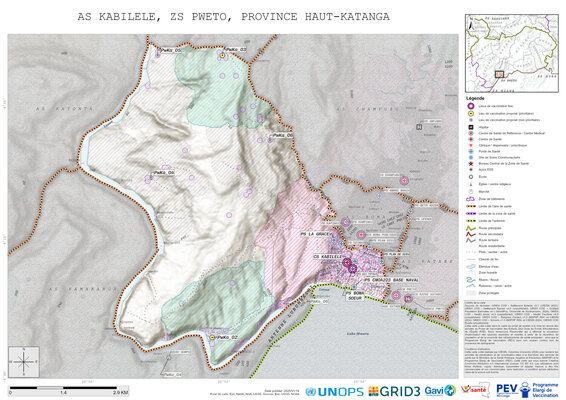Open the inset locator map thumbnail
Viewport: 566px width, 400px height.
click(511, 53)
